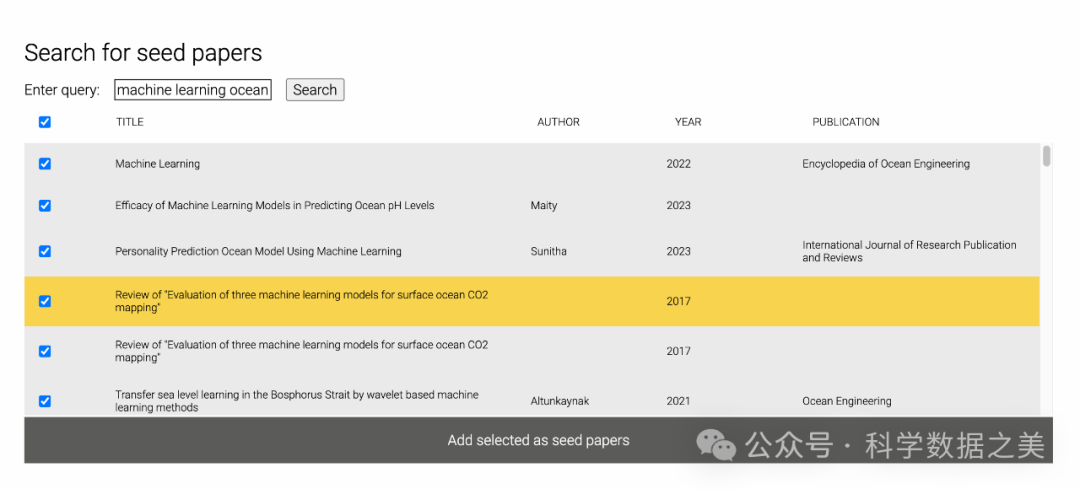Select 'Personality Prediction Ocean Model' paper title

point(258,252)
